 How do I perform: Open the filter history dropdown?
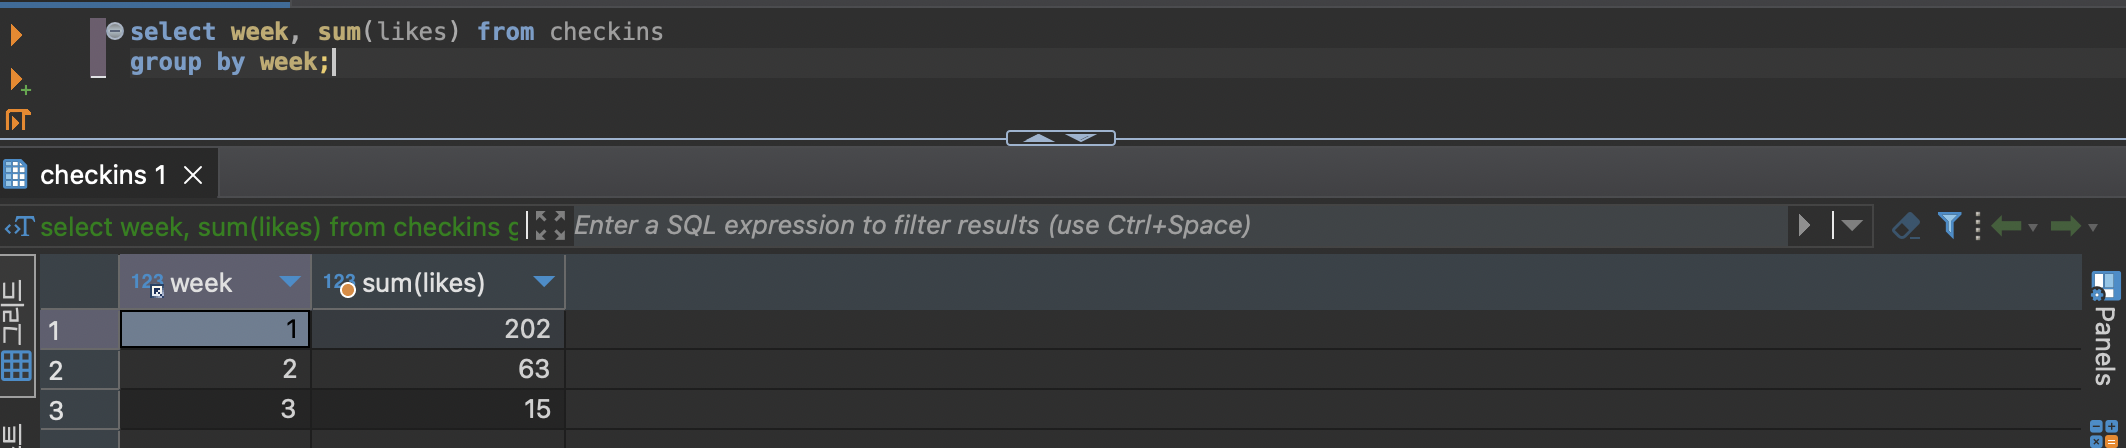1852,226
